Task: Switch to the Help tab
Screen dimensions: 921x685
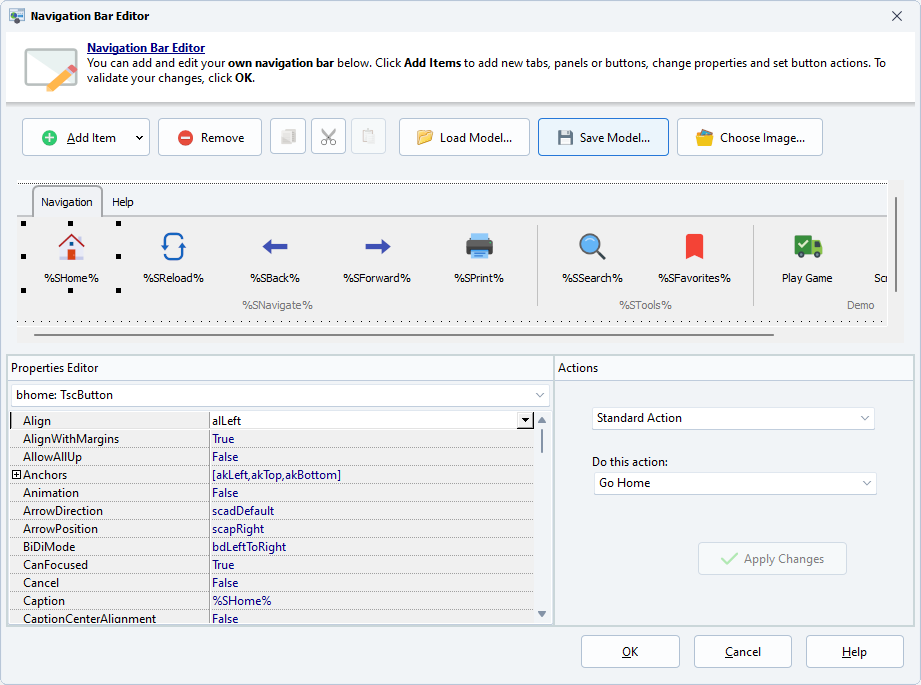Action: pos(122,202)
